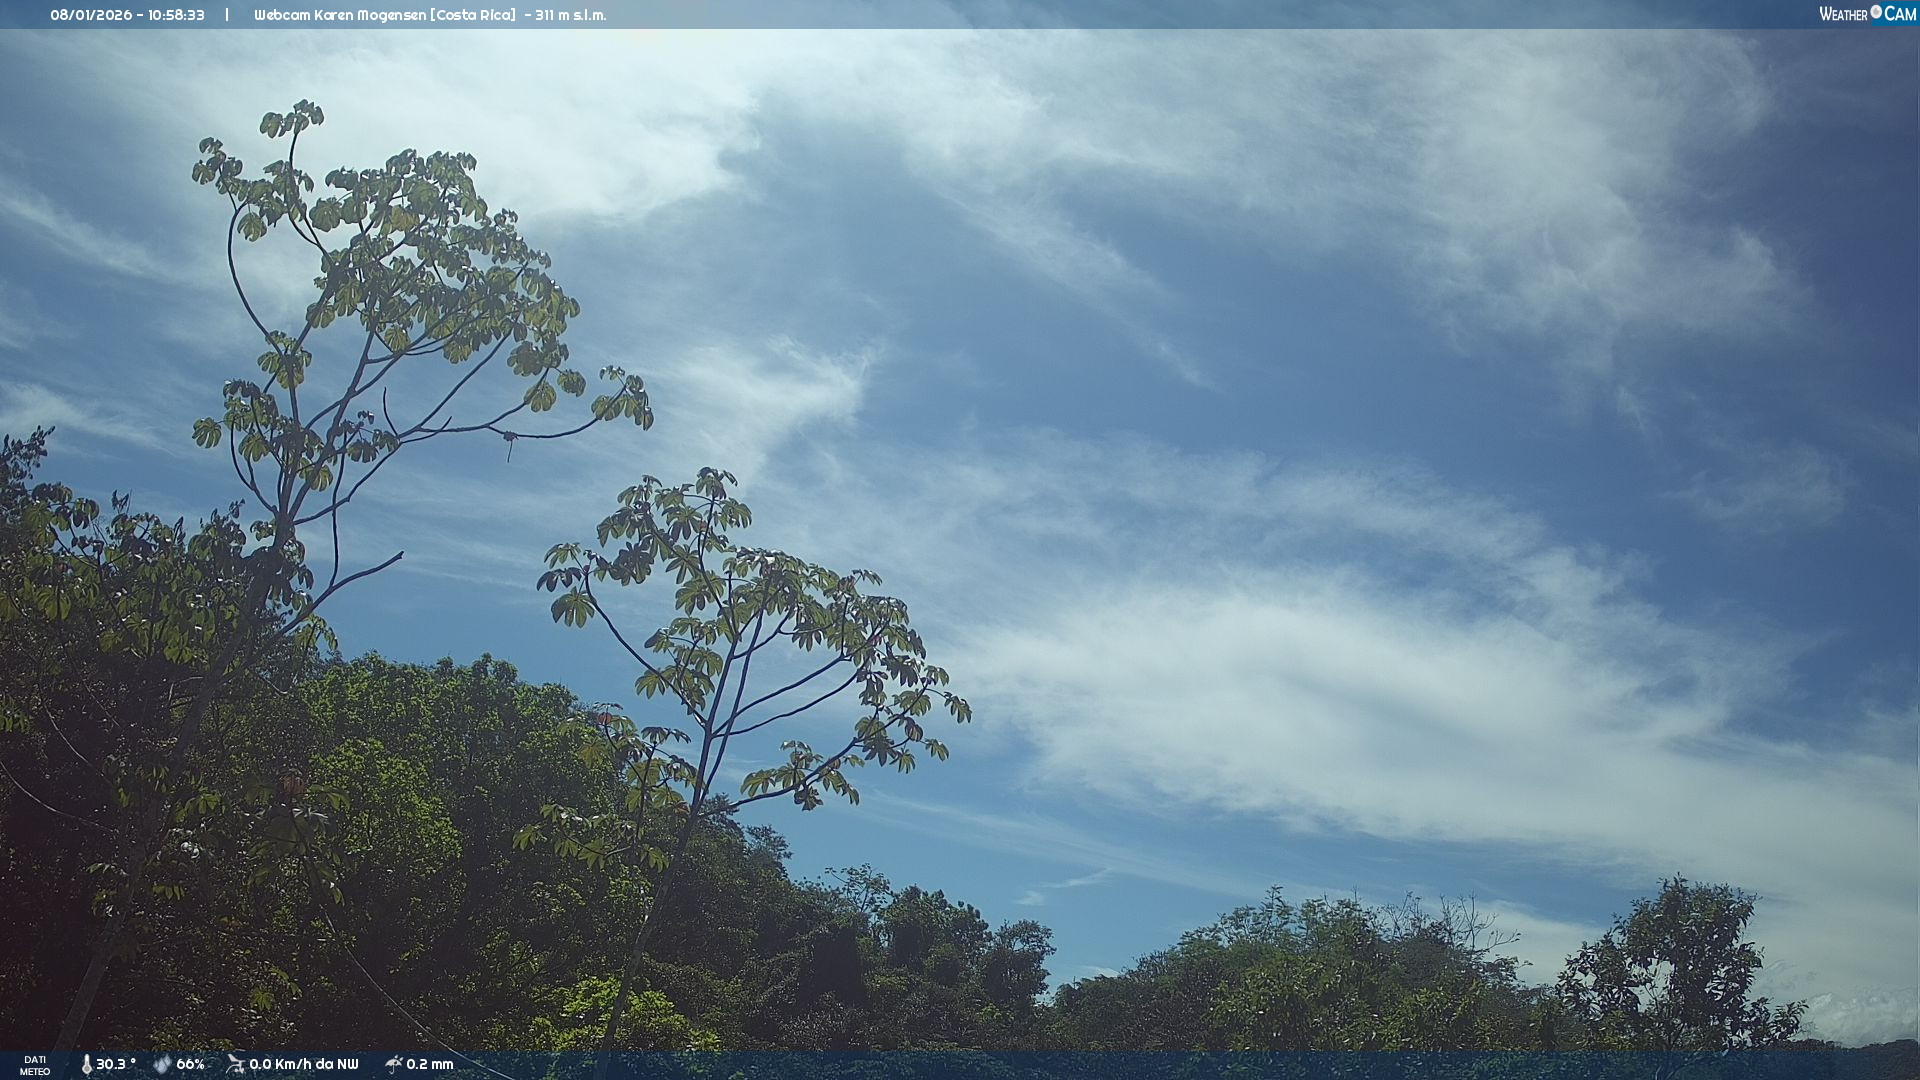Click the WEATHER word in the logo
The width and height of the screenshot is (1920, 1080).
pyautogui.click(x=1843, y=14)
